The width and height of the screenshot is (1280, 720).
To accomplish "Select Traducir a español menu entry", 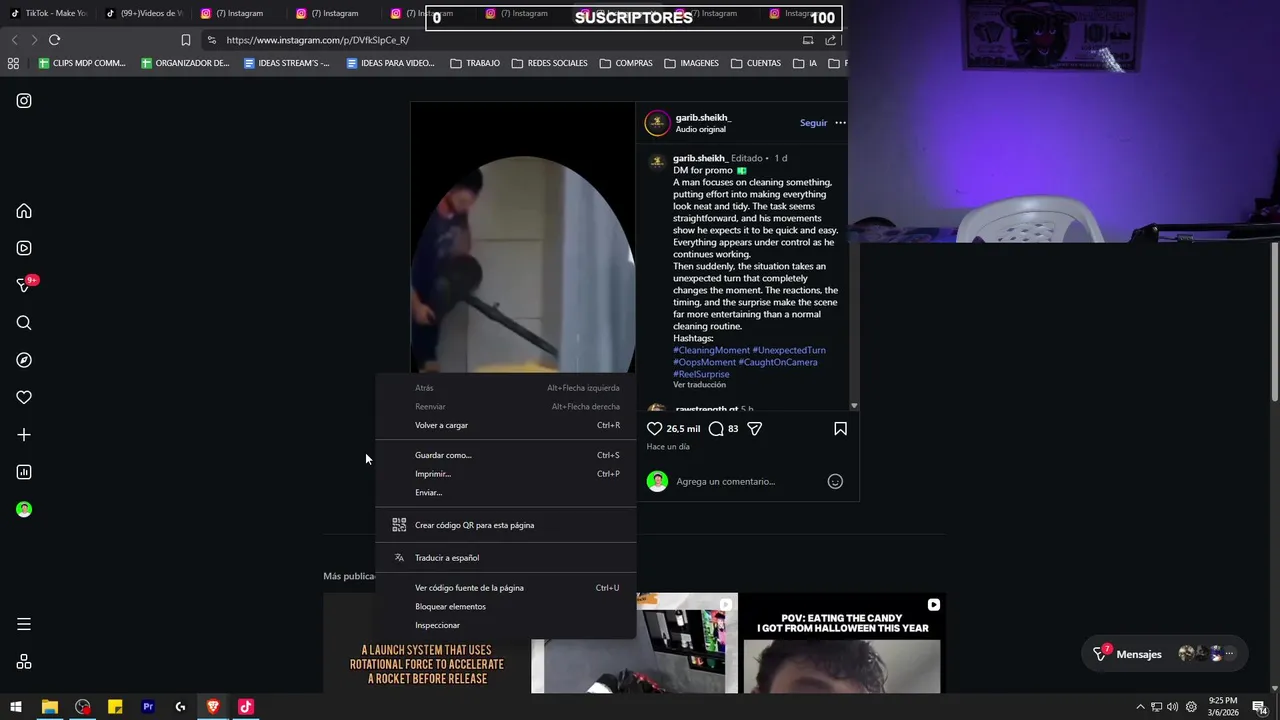I will click(x=505, y=558).
